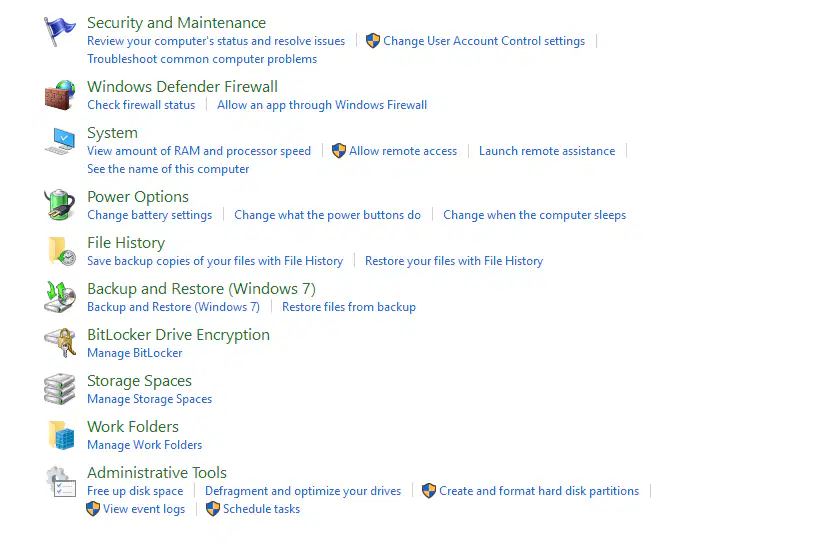
Task: Open the Power Options heading
Action: (x=138, y=197)
